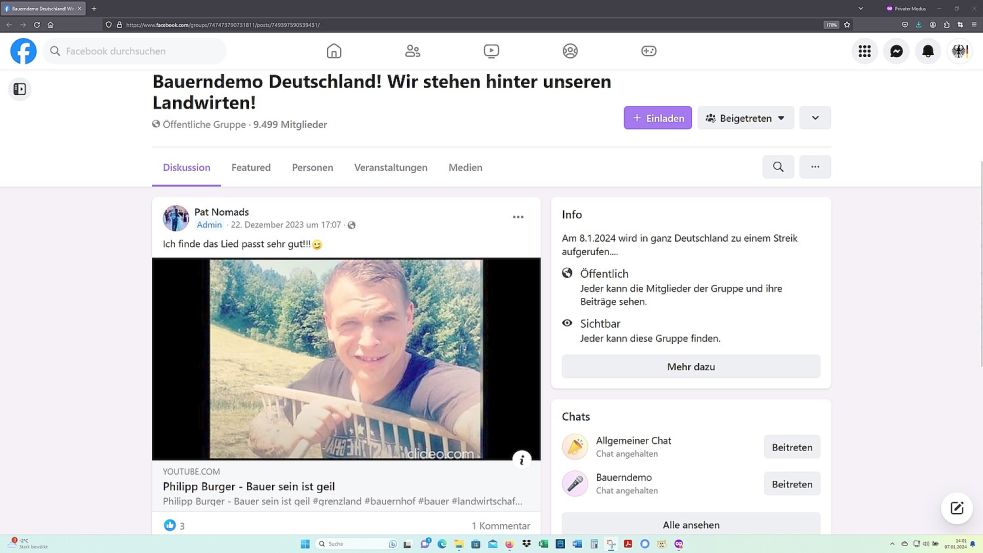Click in Facebook durchsuchen search field

134,51
